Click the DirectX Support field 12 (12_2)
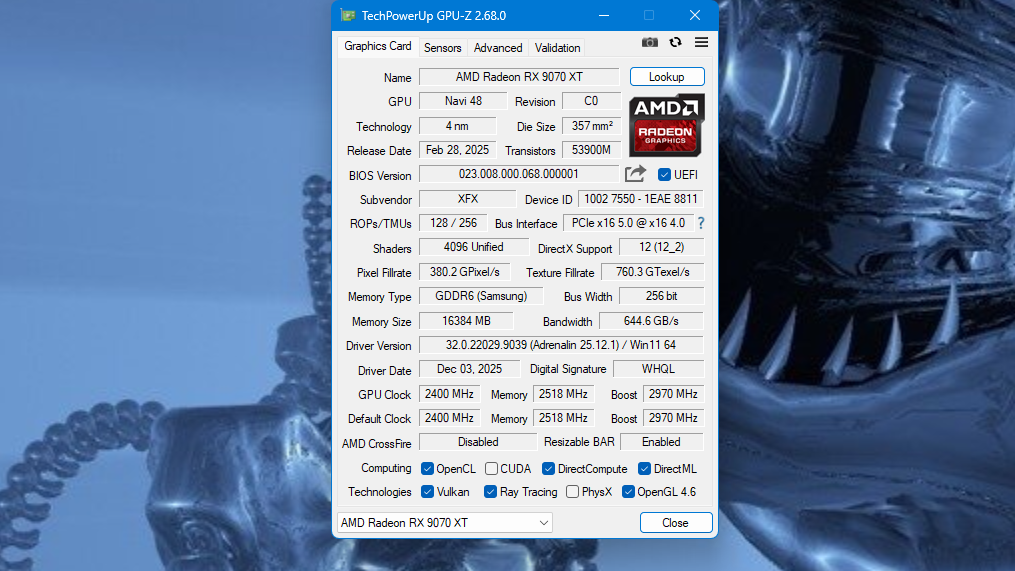Screen dimensions: 1015x571 [662, 247]
